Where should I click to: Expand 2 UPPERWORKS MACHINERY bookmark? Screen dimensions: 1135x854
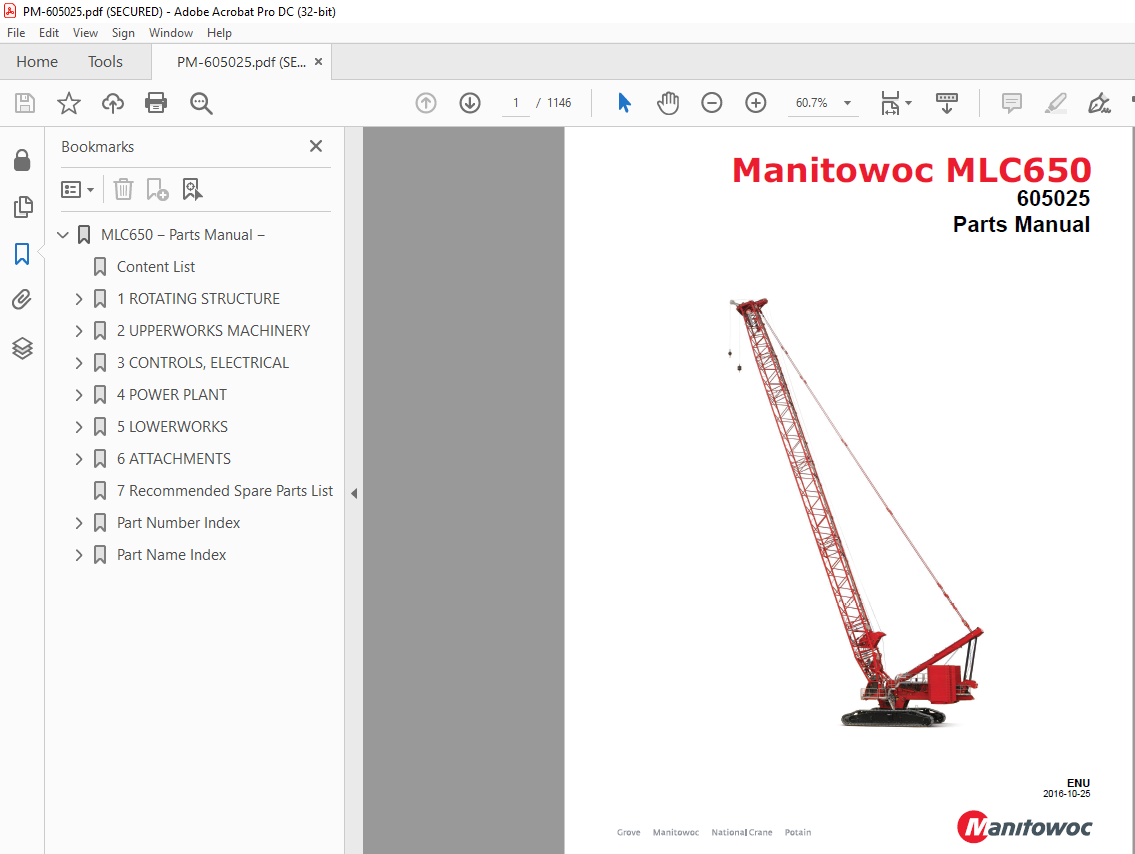pyautogui.click(x=79, y=331)
